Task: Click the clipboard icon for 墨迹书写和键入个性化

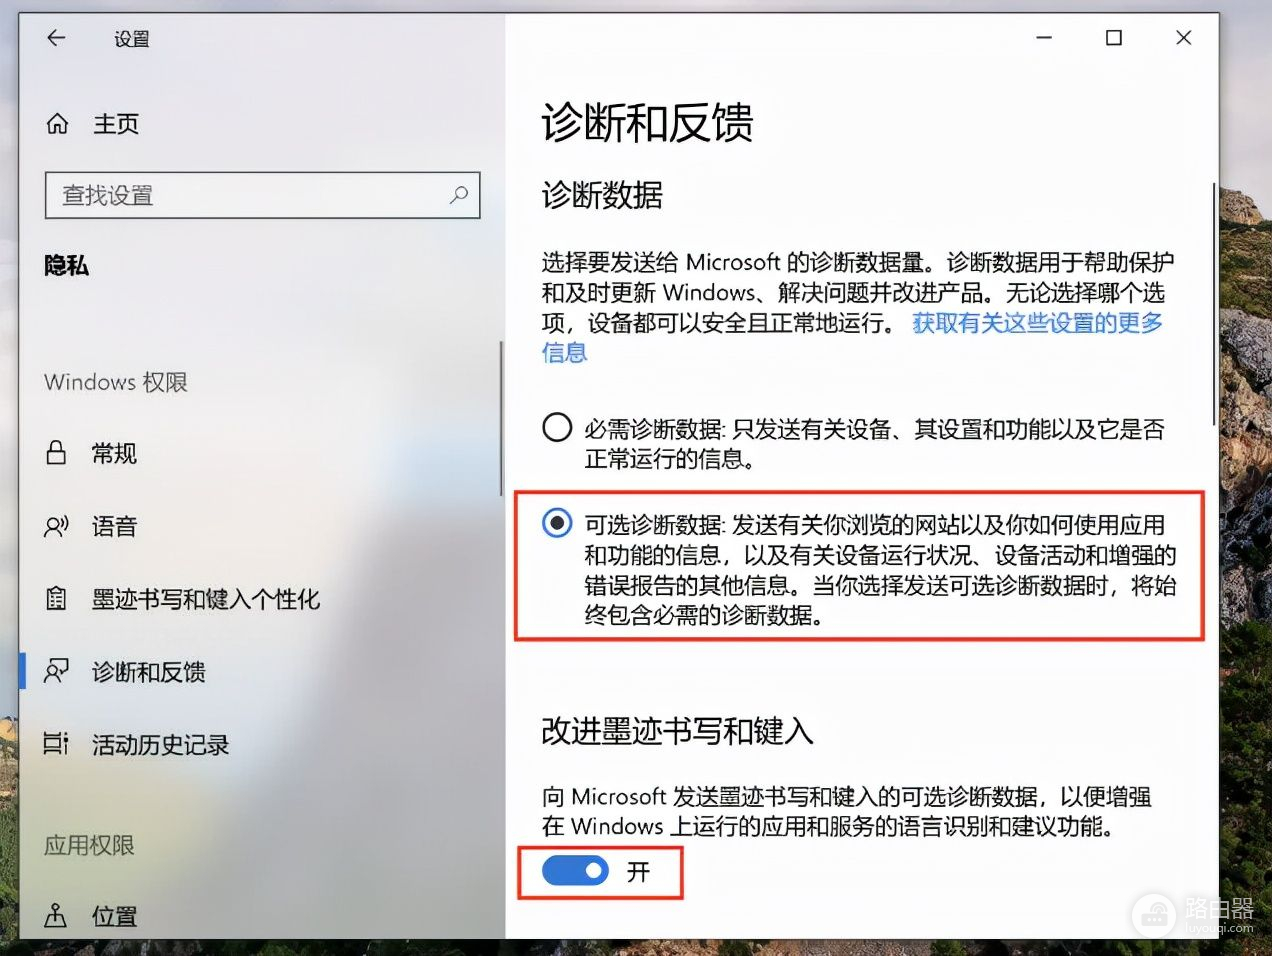Action: tap(56, 599)
